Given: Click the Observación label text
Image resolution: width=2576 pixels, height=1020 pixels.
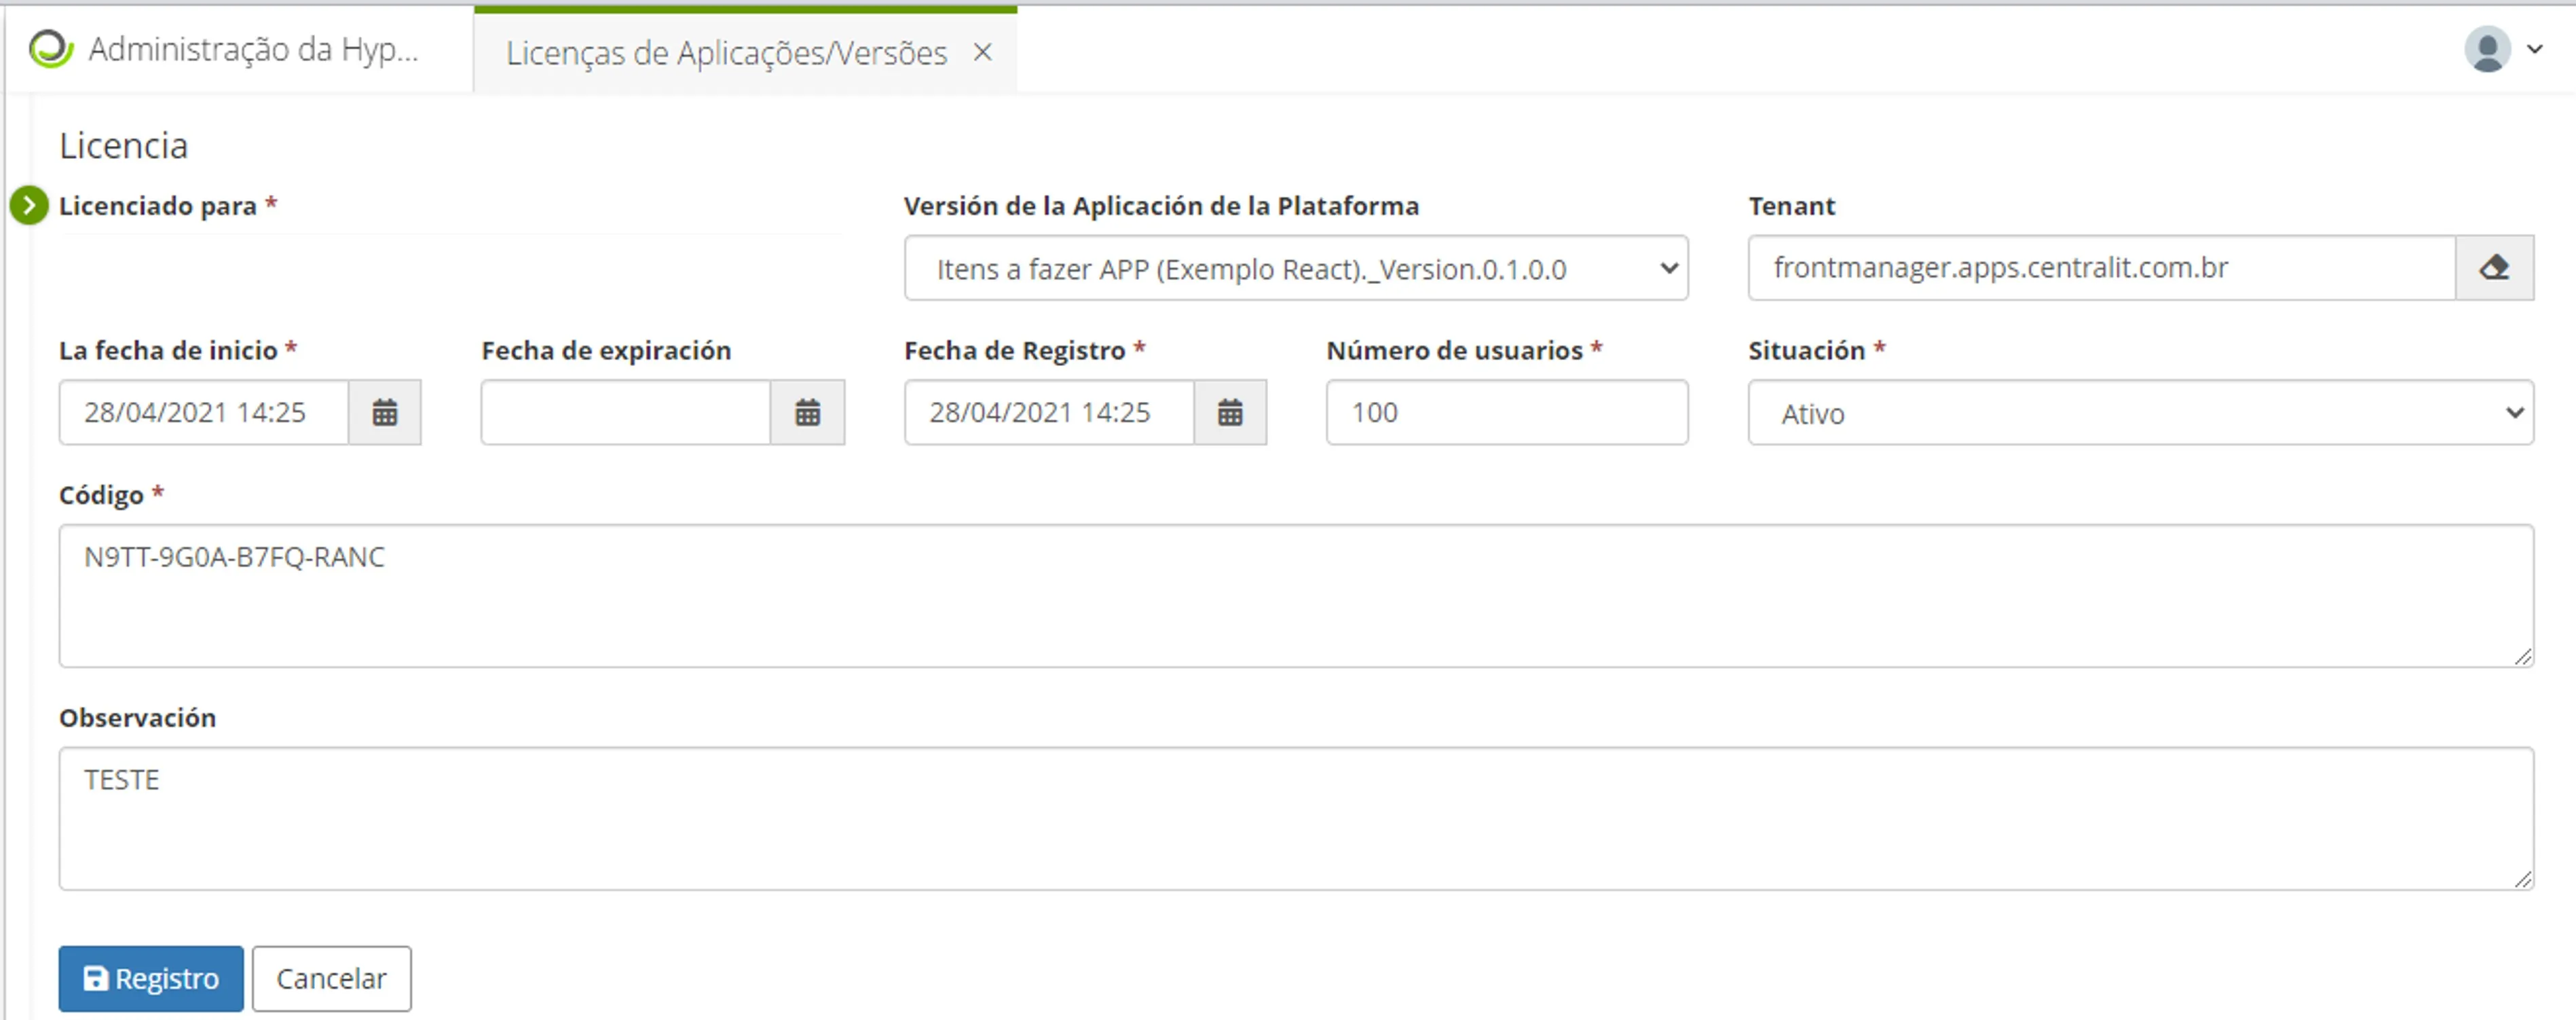Looking at the screenshot, I should [x=138, y=718].
